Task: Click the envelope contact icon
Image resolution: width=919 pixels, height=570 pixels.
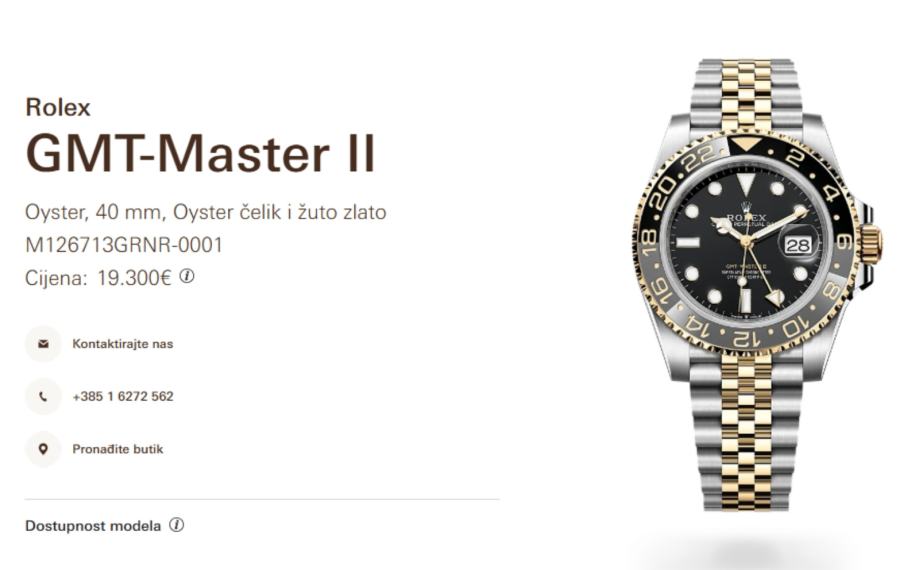Action: 43,344
